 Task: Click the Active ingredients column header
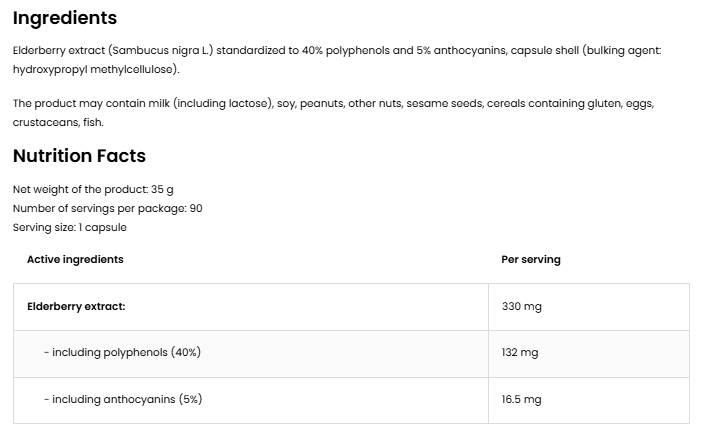coord(75,259)
